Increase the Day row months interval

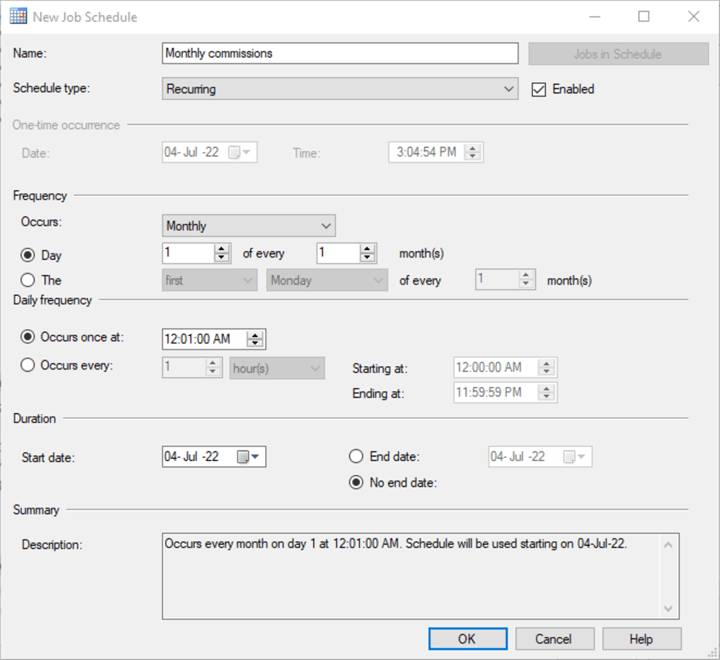(367, 248)
